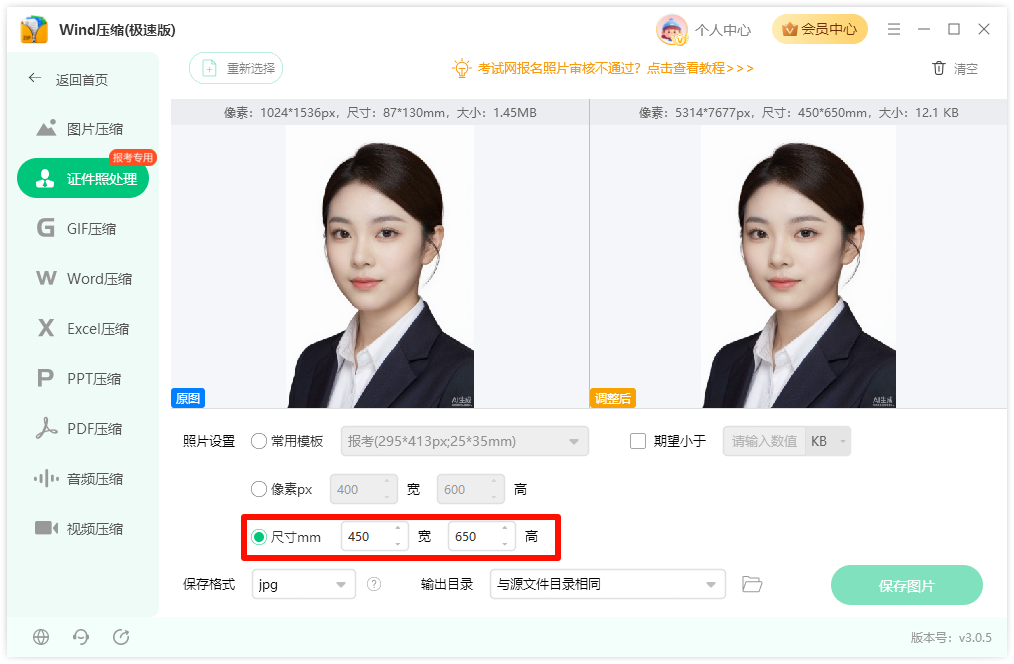
Task: Click the folder icon to browse output directory
Action: 752,584
